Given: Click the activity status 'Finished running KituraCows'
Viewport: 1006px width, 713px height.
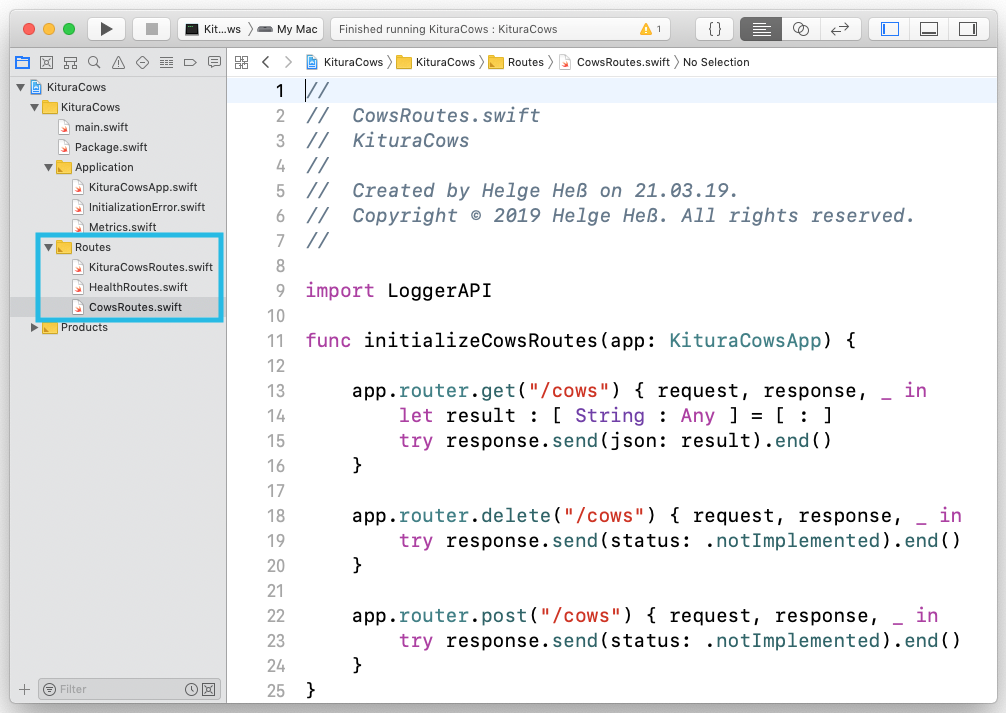Looking at the screenshot, I should coord(448,29).
